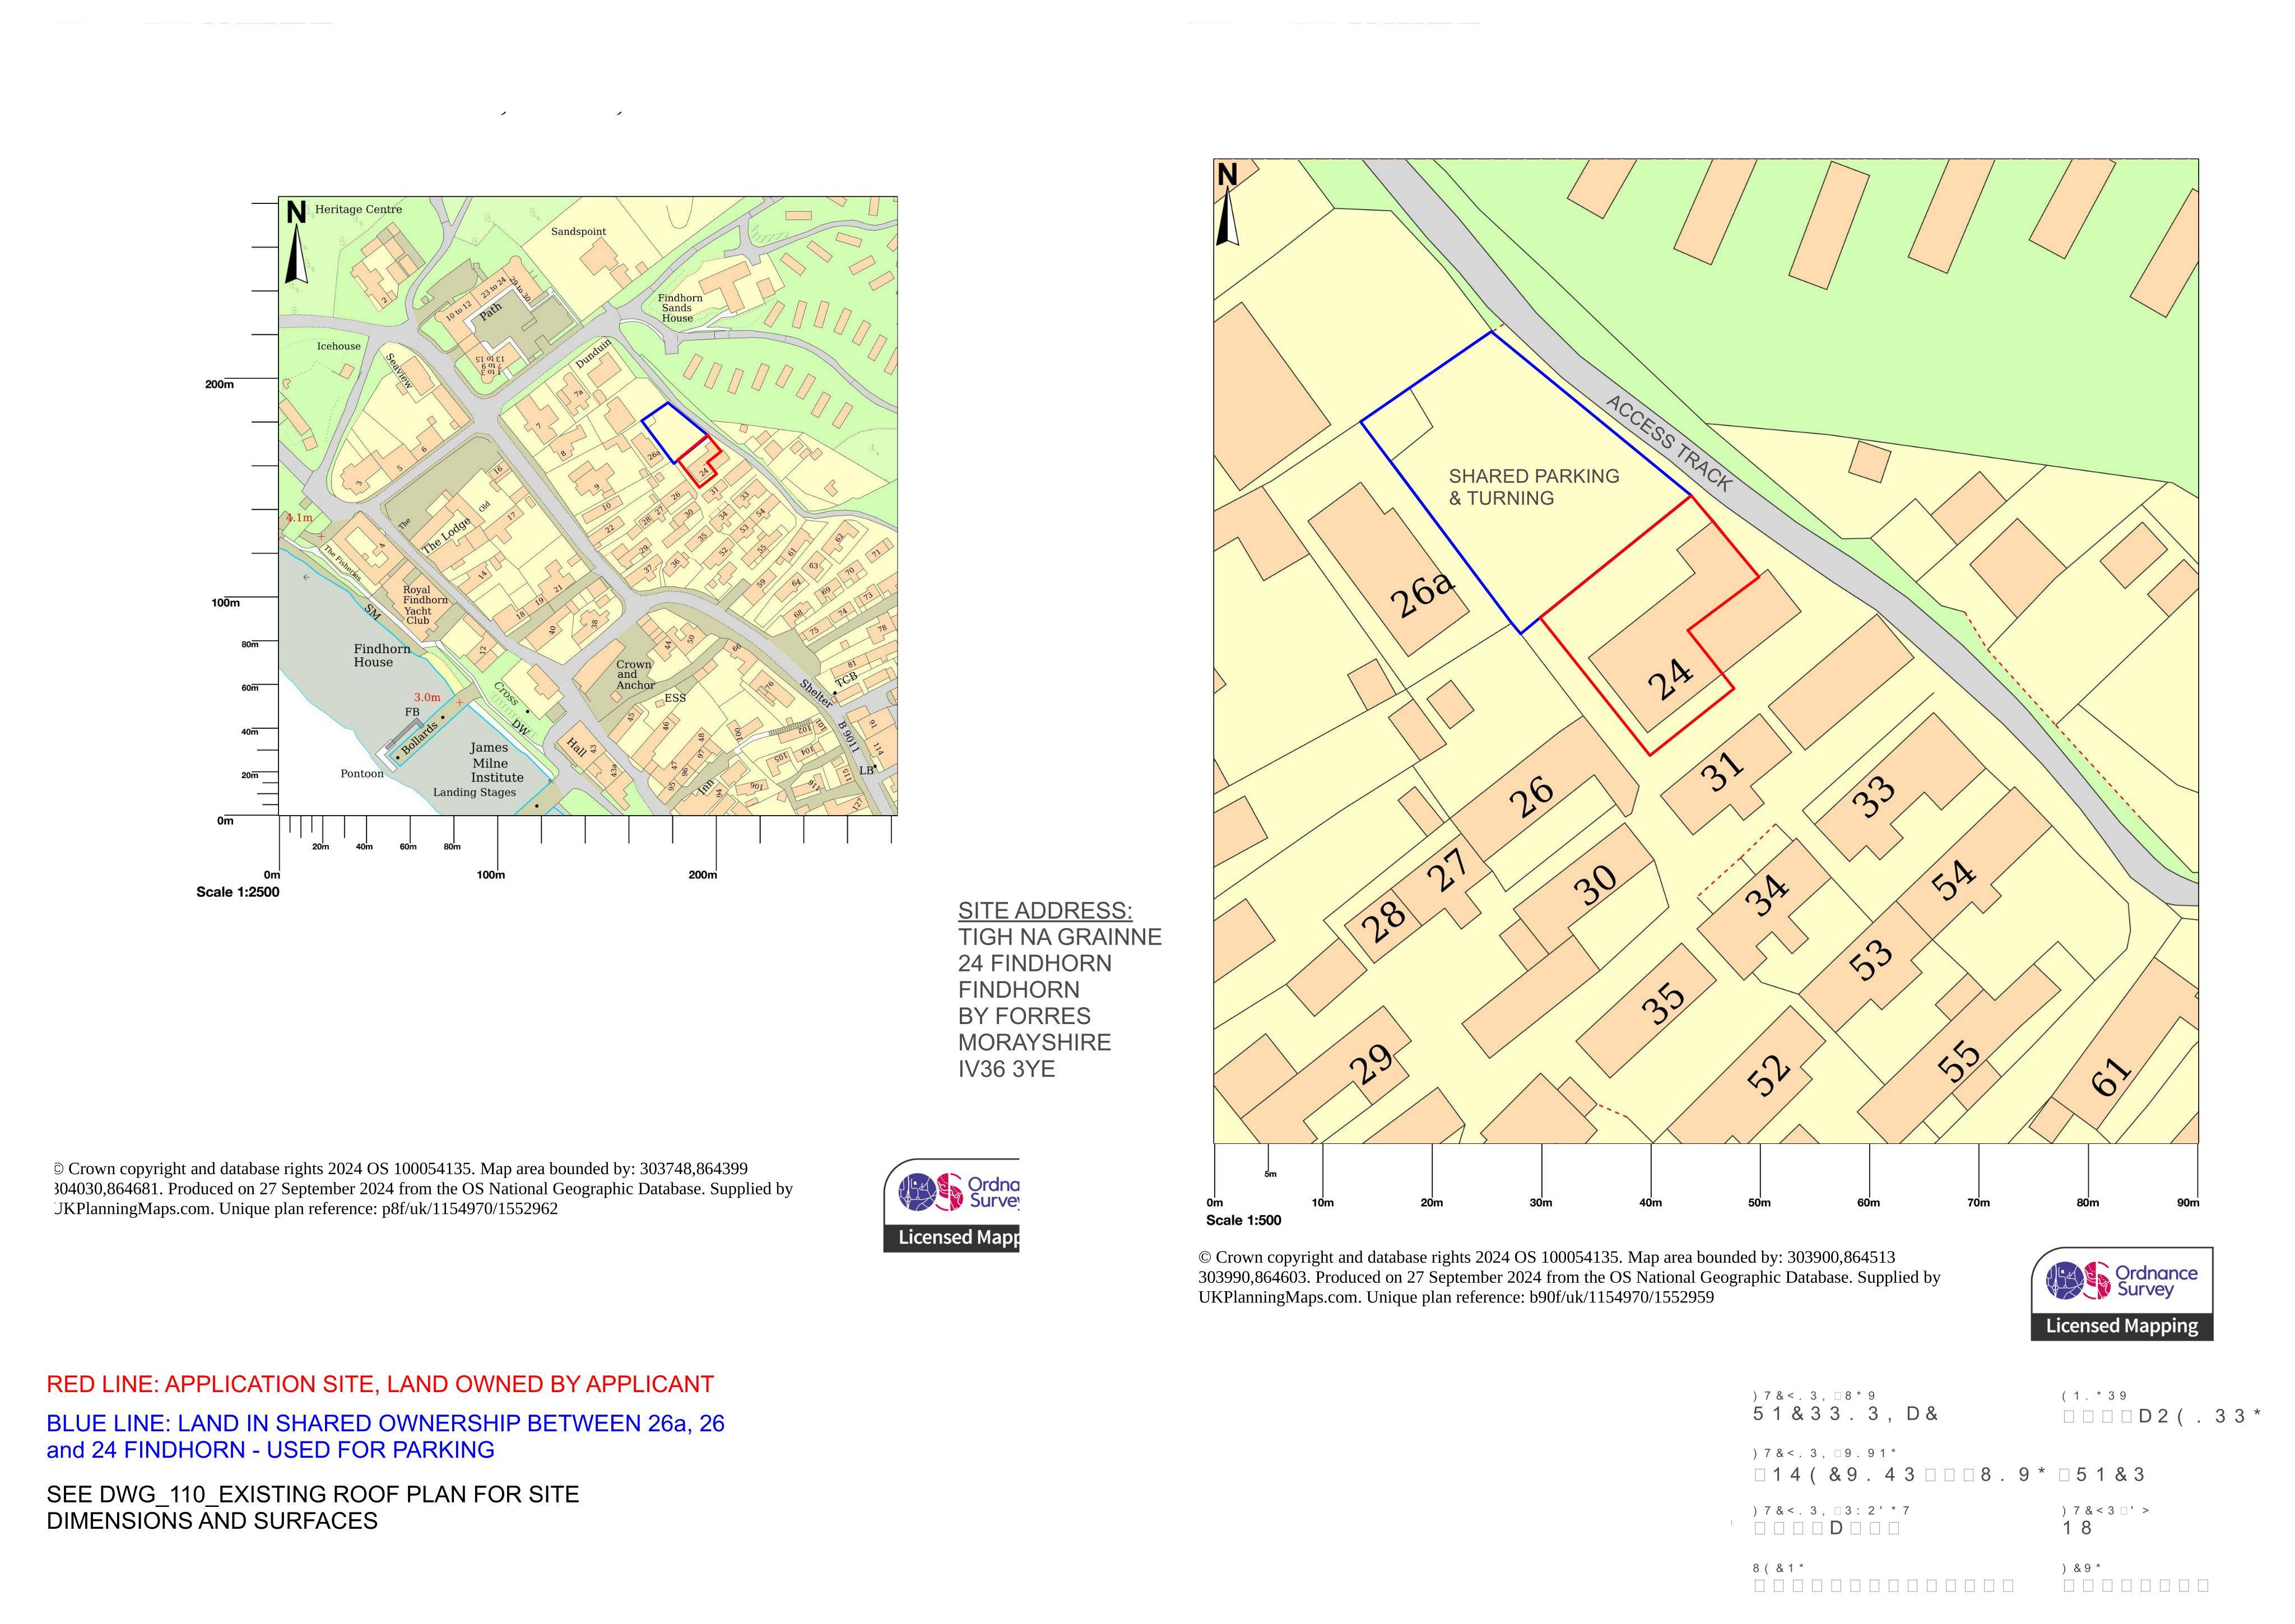
Task: Click building number 35 on the 1:500 plan
Action: (1663, 1003)
